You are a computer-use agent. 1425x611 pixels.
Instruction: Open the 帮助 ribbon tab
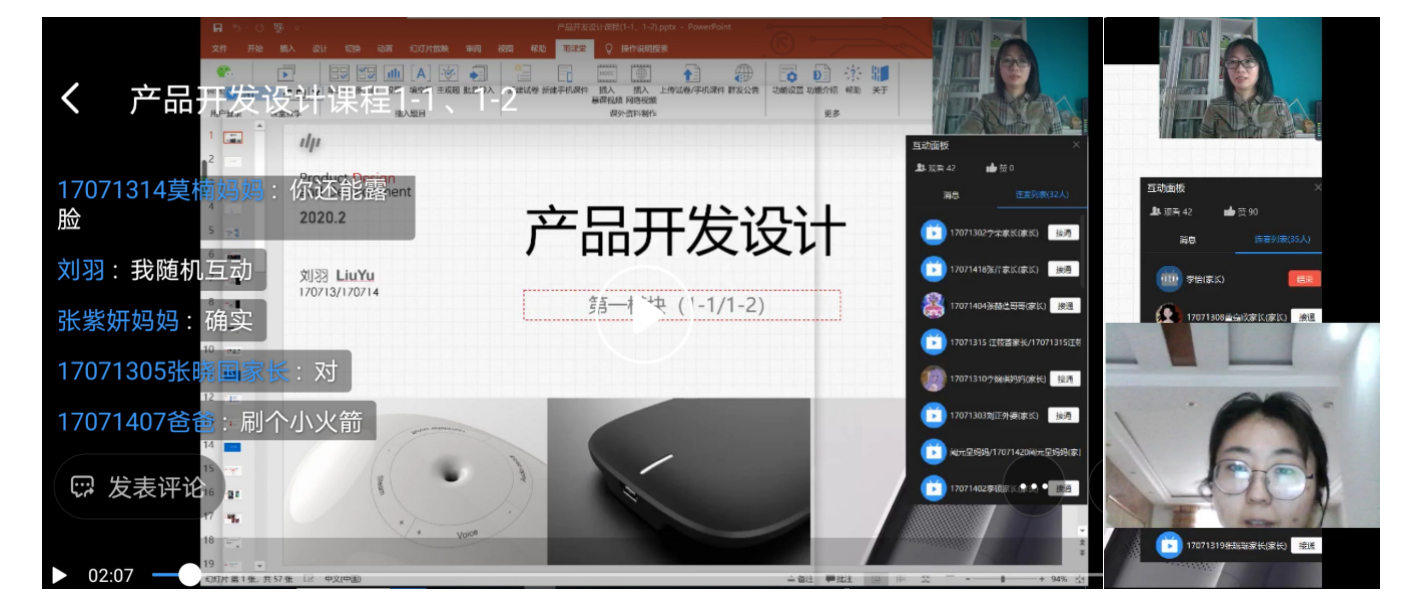(538, 48)
